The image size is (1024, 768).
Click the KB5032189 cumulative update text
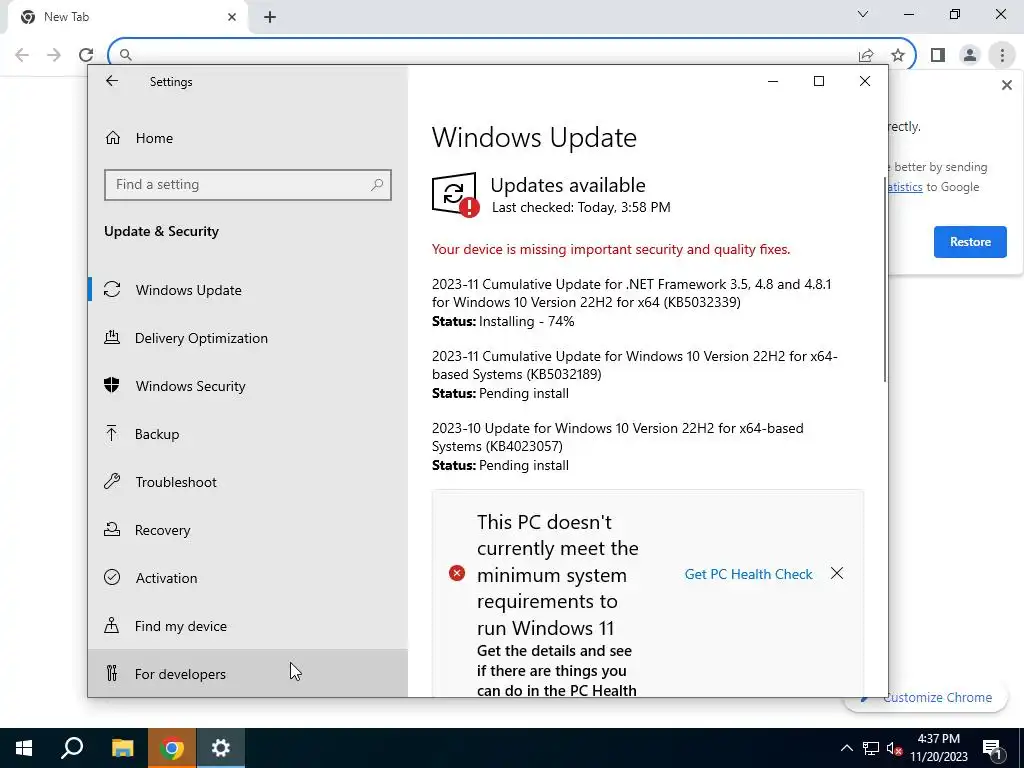634,365
